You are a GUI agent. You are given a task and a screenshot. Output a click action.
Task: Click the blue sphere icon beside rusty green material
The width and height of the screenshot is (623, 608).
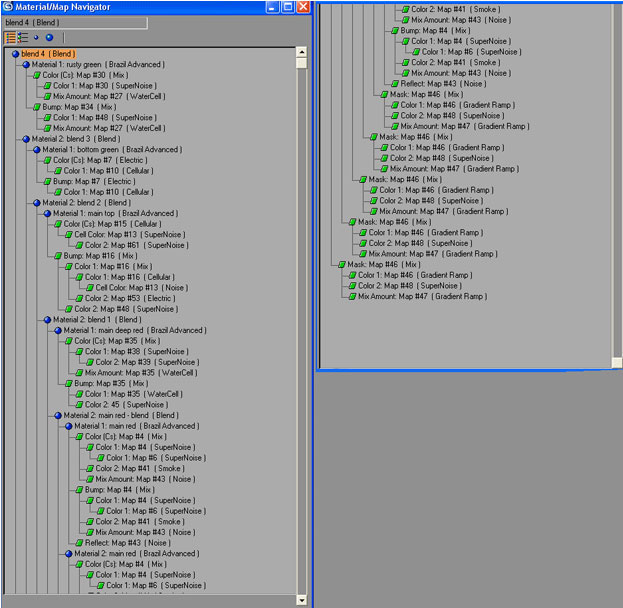coord(26,64)
